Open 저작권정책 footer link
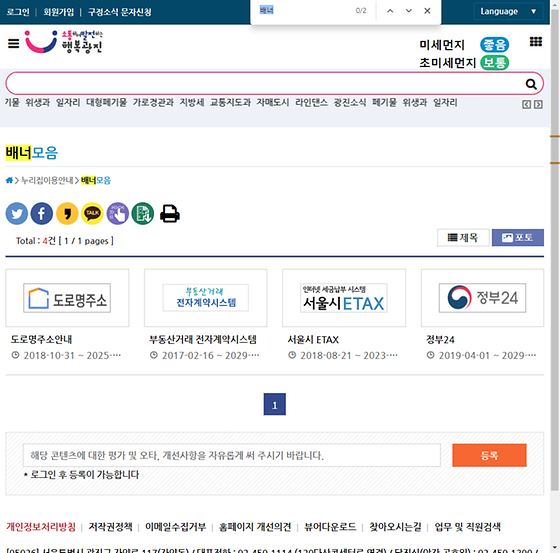This screenshot has width=560, height=553. tap(110, 527)
